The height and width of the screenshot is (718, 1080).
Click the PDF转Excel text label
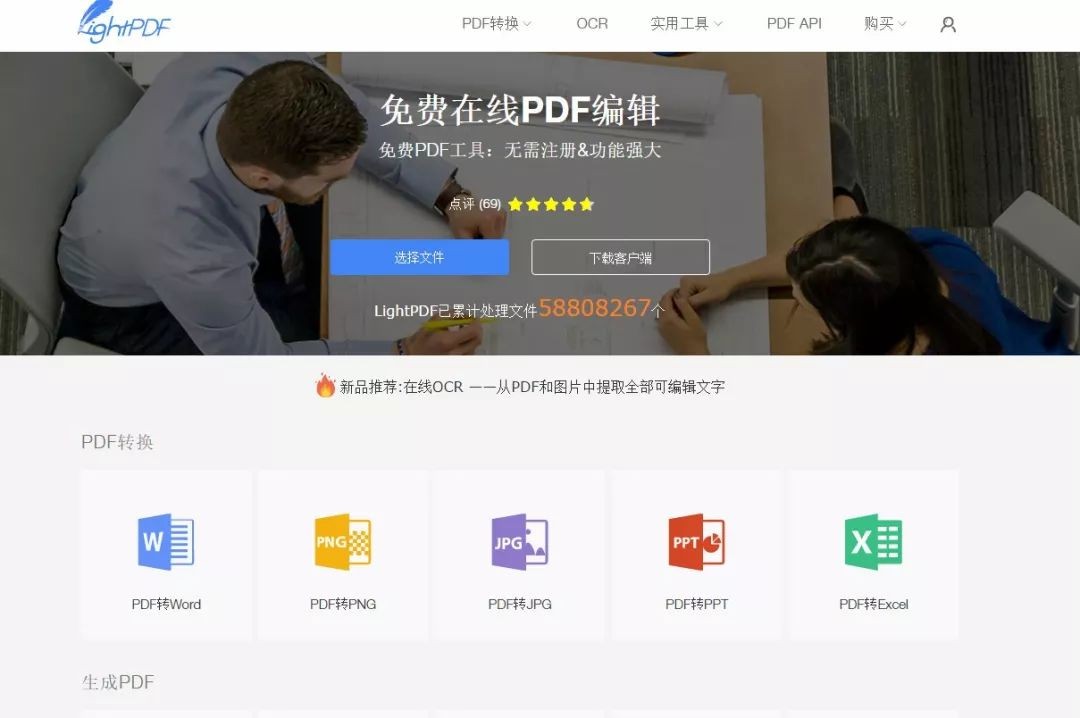pyautogui.click(x=873, y=604)
